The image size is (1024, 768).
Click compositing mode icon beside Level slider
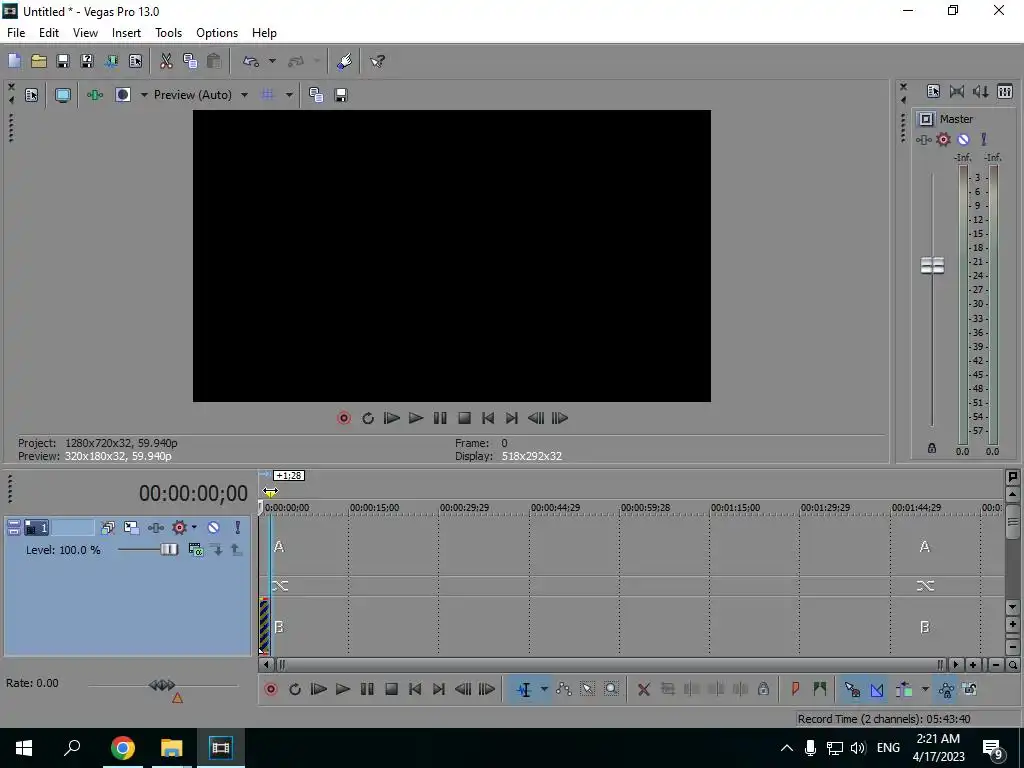(195, 550)
